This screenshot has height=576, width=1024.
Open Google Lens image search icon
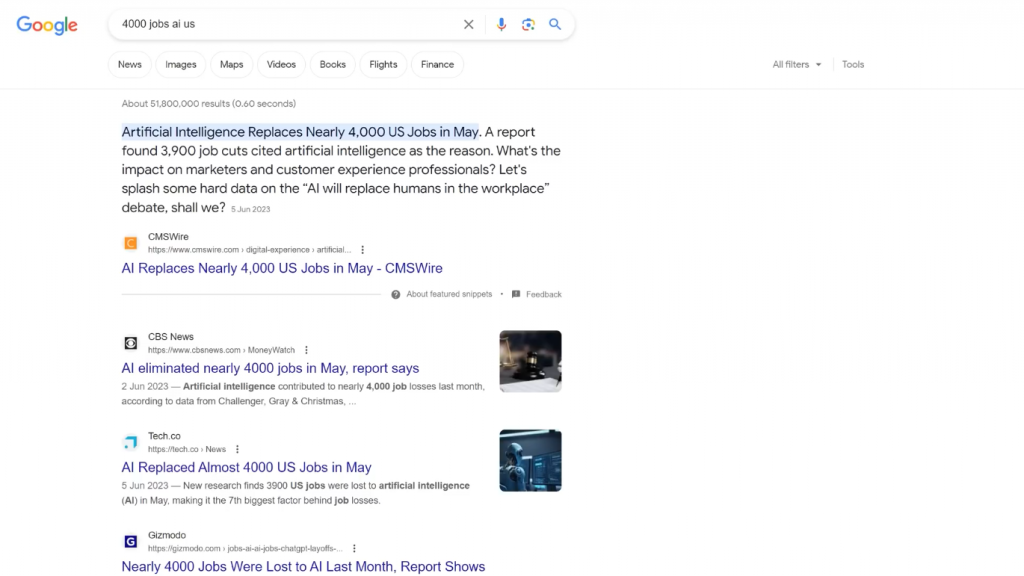pos(528,24)
